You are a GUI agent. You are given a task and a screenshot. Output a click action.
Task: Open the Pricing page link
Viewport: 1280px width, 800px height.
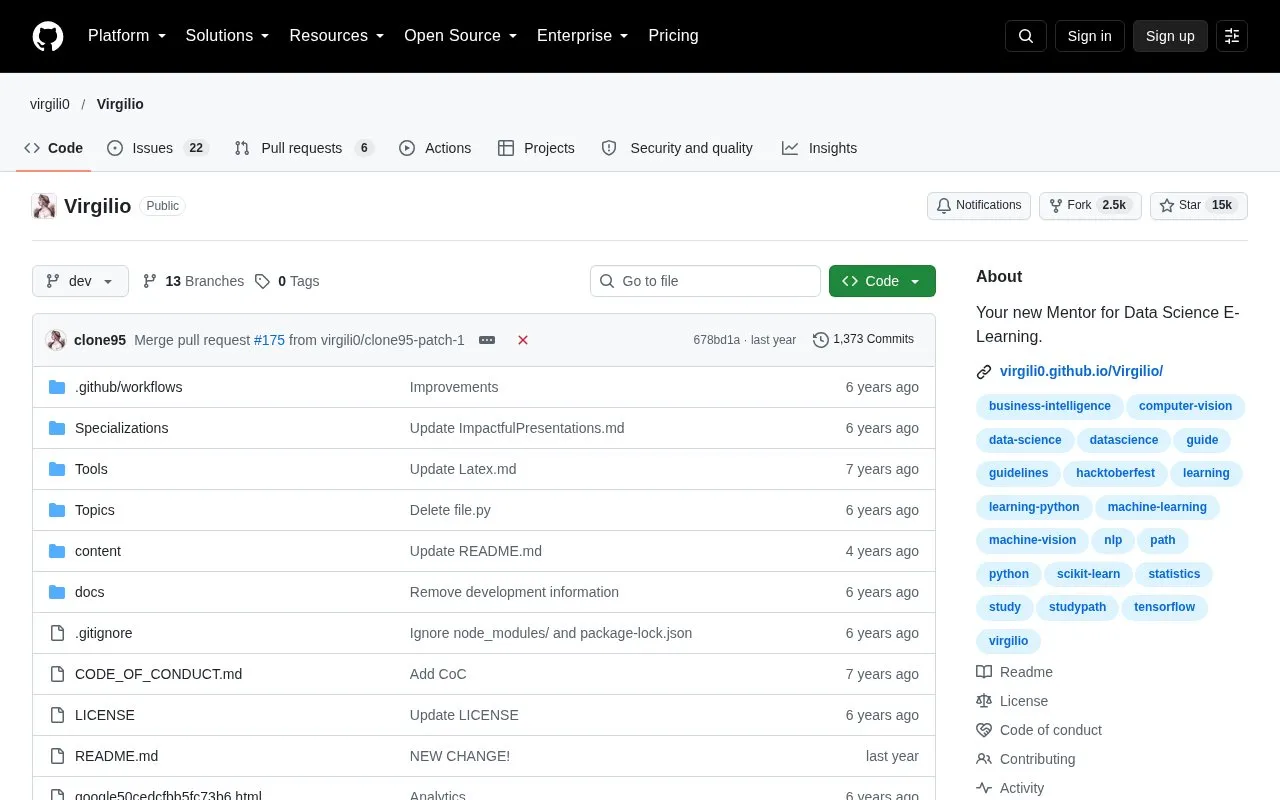point(673,36)
